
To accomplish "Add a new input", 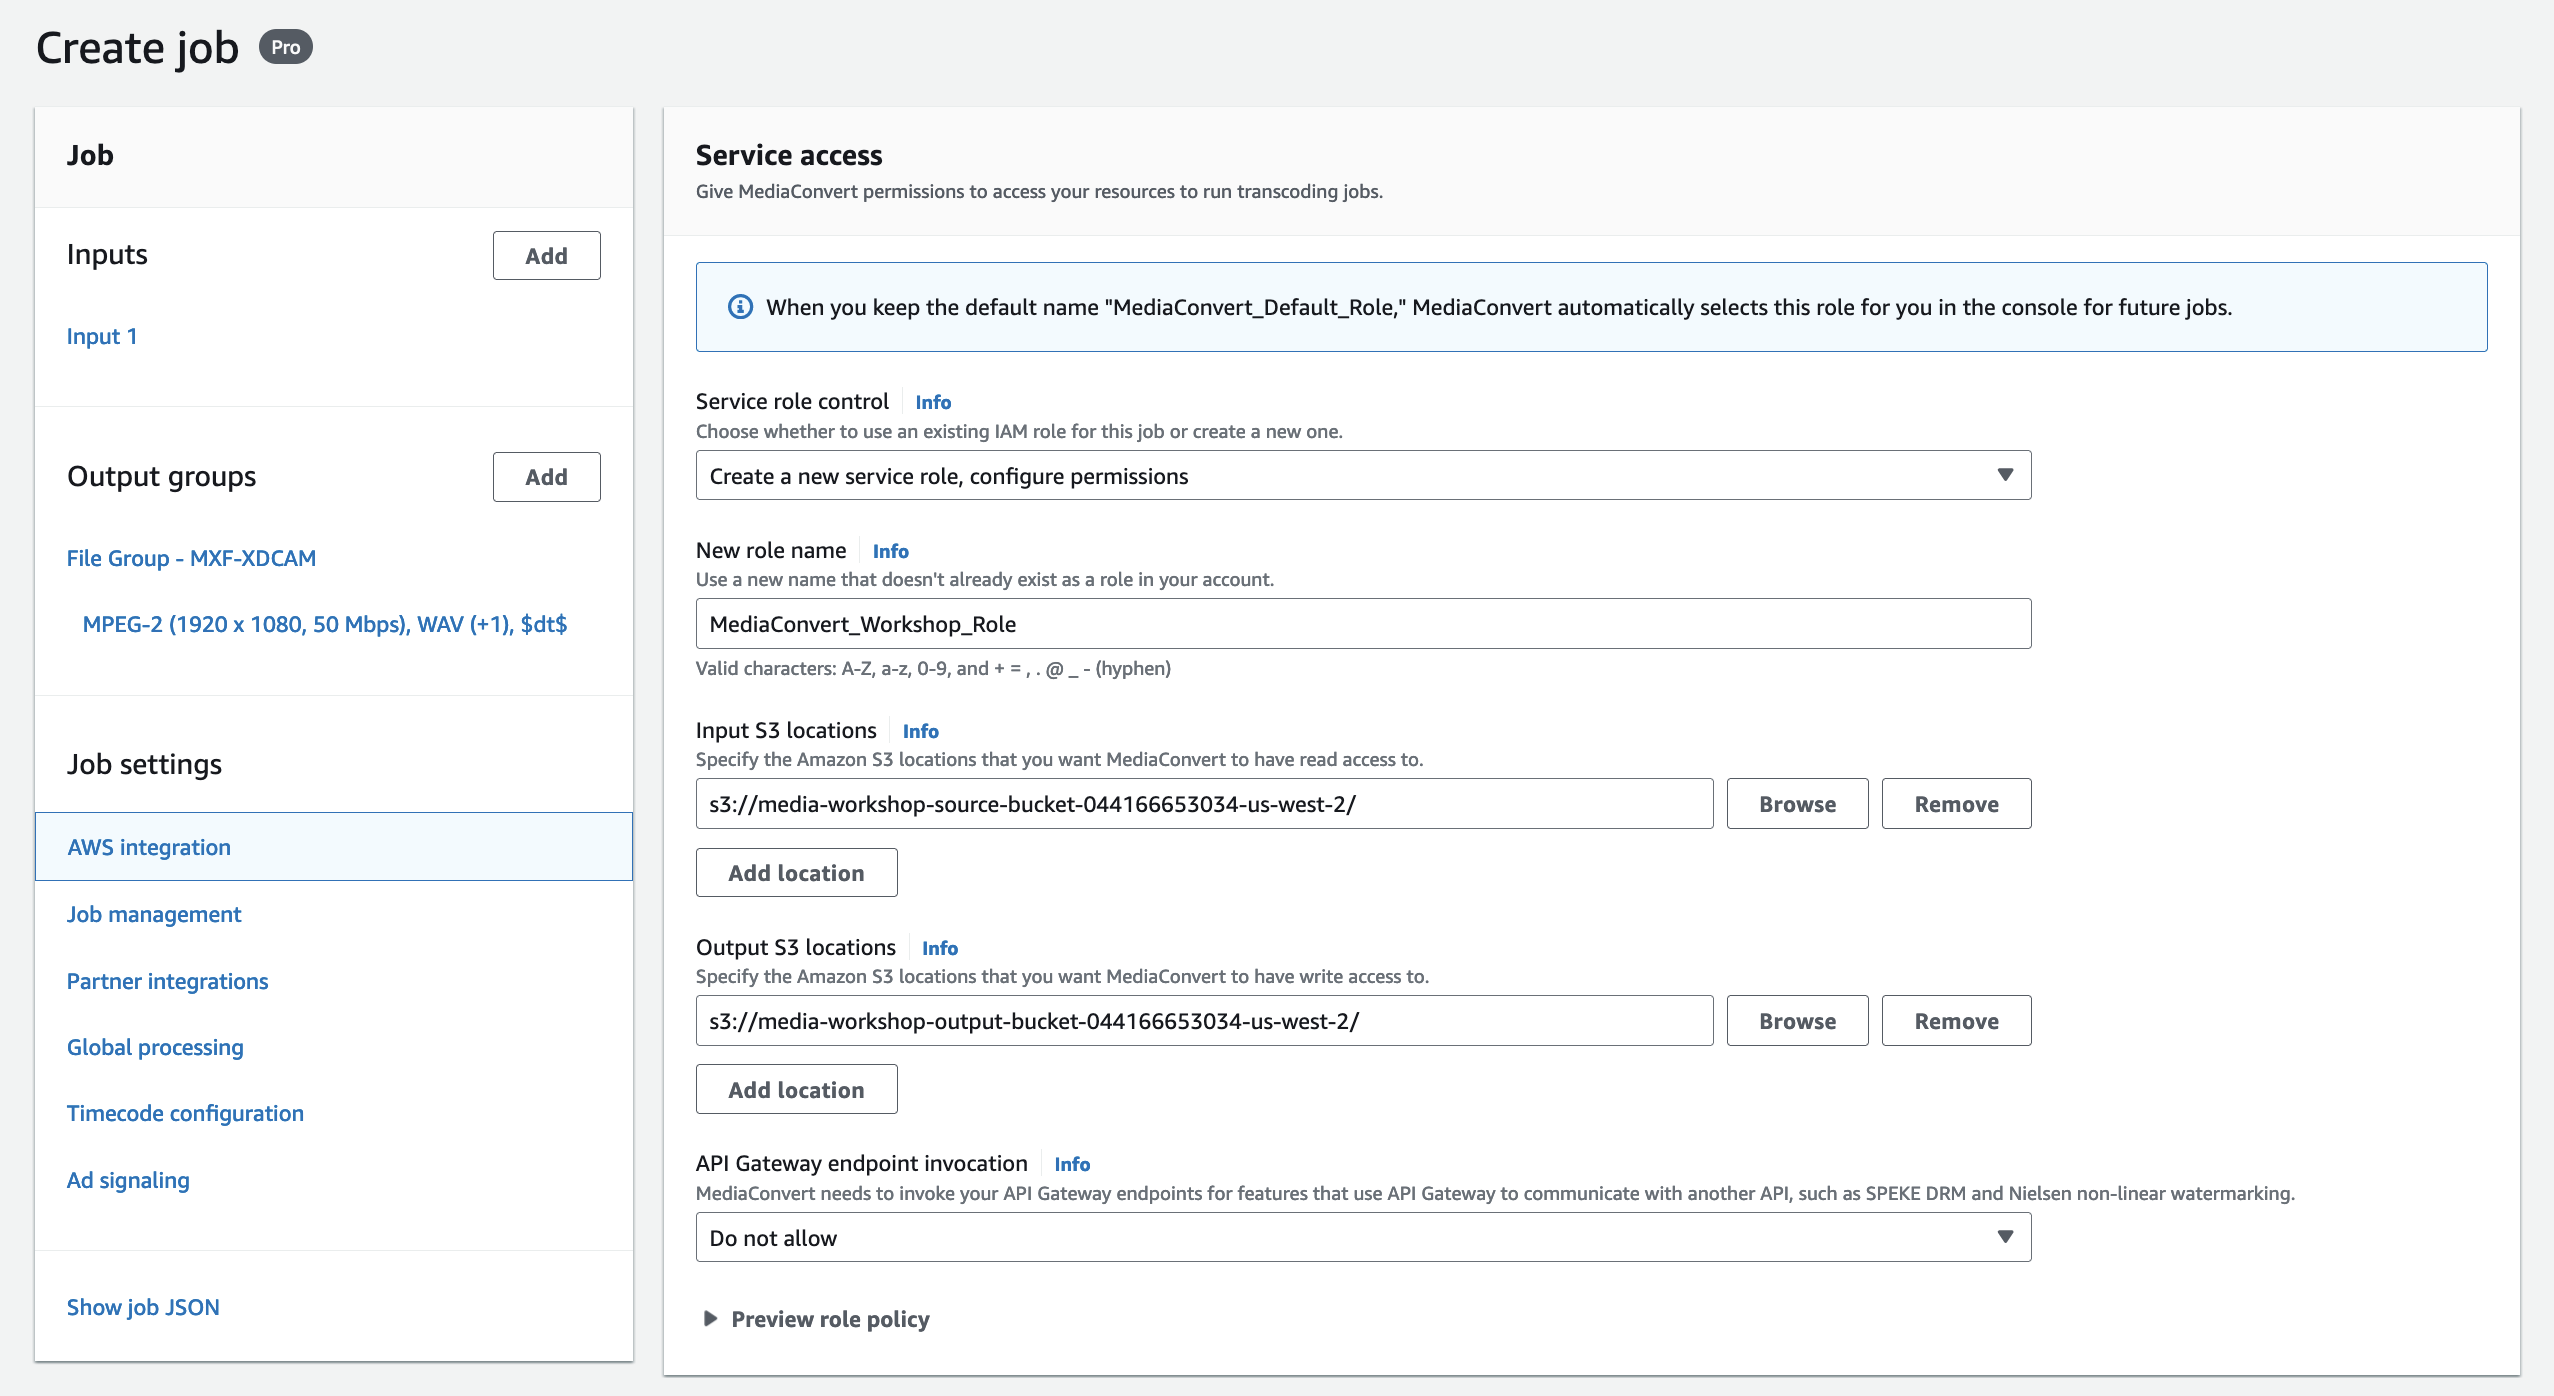I will coord(546,256).
